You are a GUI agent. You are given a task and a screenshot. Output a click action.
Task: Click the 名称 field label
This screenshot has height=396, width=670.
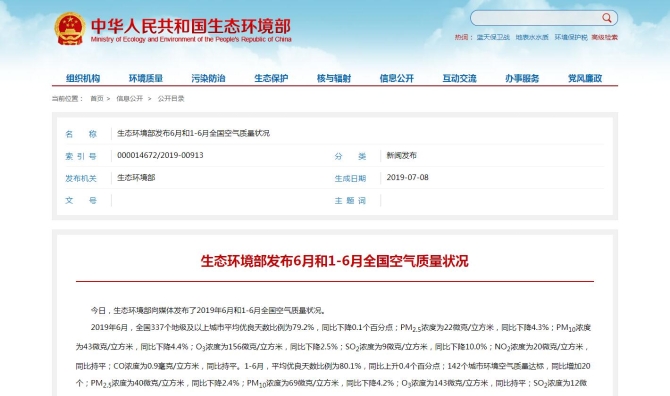(81, 134)
